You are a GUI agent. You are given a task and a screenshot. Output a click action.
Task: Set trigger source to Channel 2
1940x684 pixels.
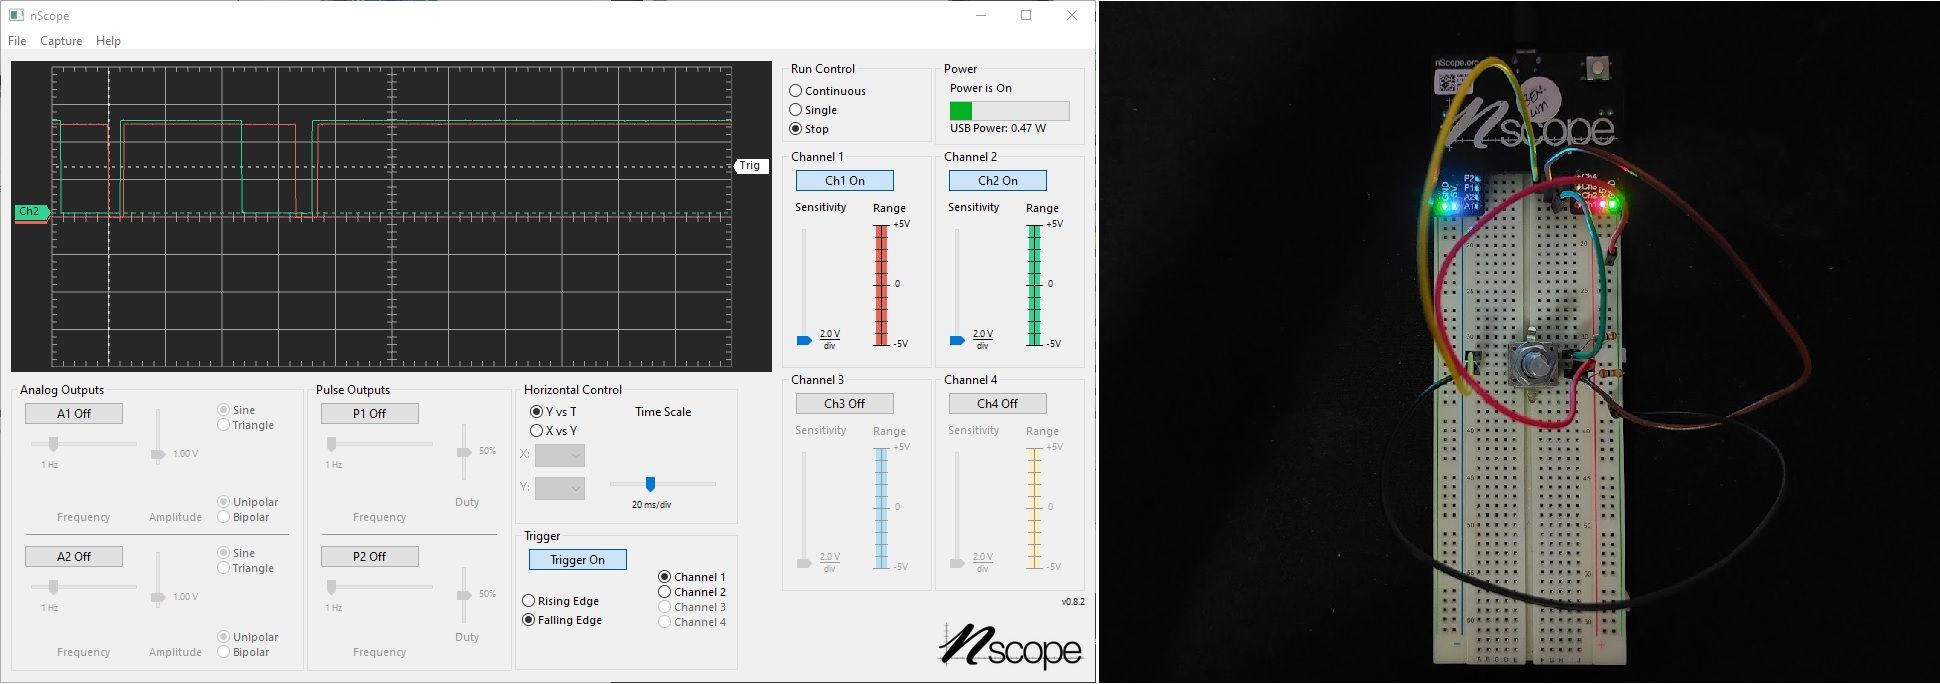[665, 592]
